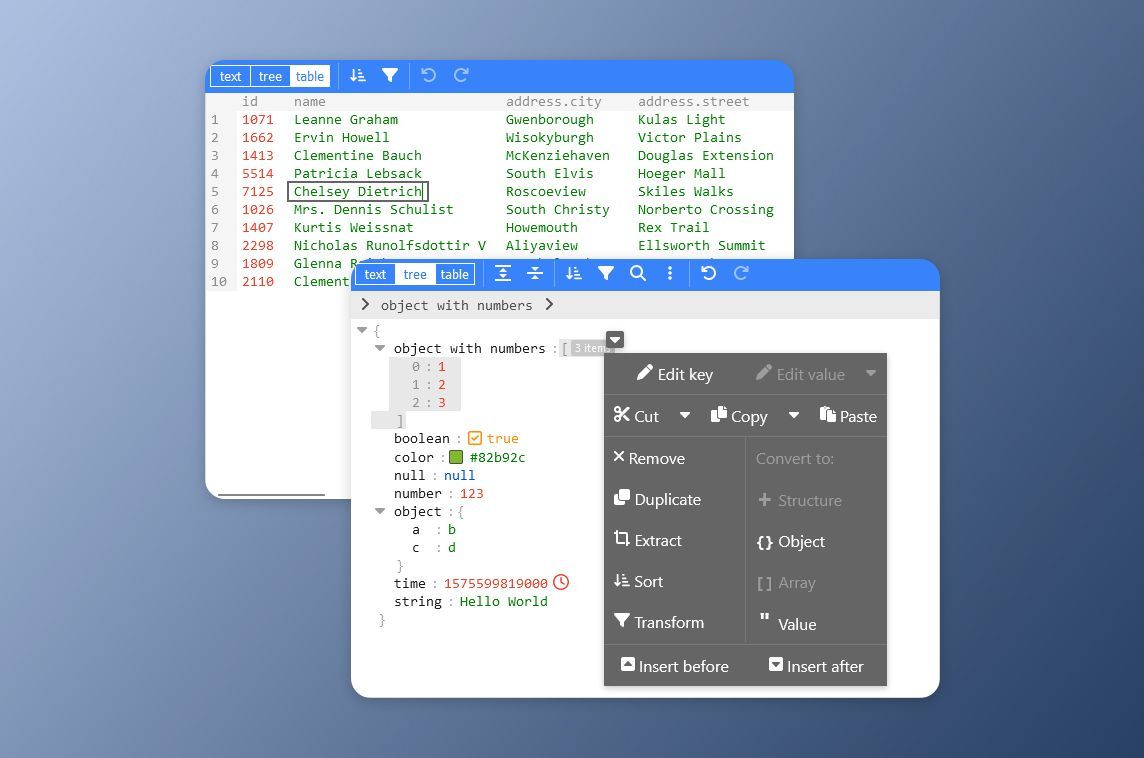Click redo icon in back table window
This screenshot has width=1144, height=758.
(x=461, y=75)
